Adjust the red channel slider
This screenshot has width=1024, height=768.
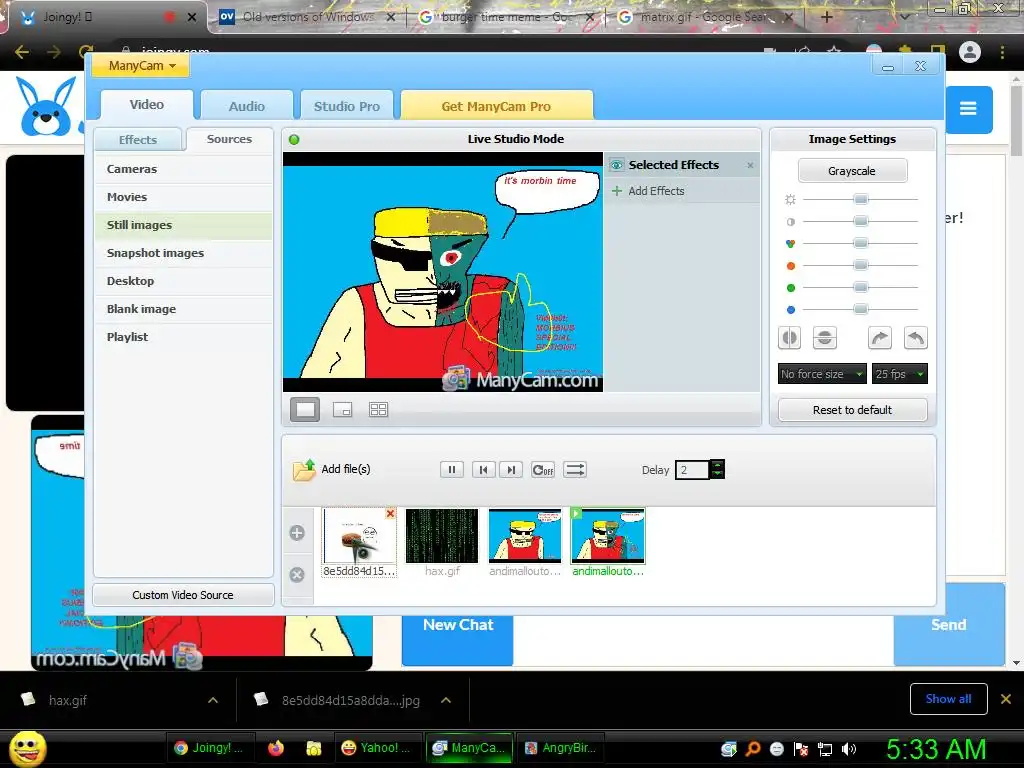pyautogui.click(x=861, y=265)
